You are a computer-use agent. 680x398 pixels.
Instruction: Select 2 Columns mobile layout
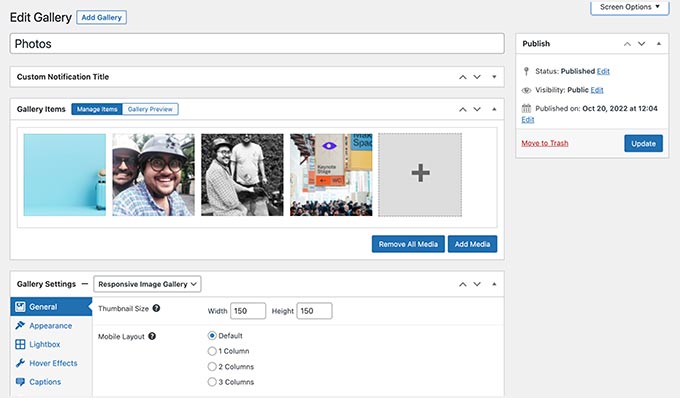point(212,367)
